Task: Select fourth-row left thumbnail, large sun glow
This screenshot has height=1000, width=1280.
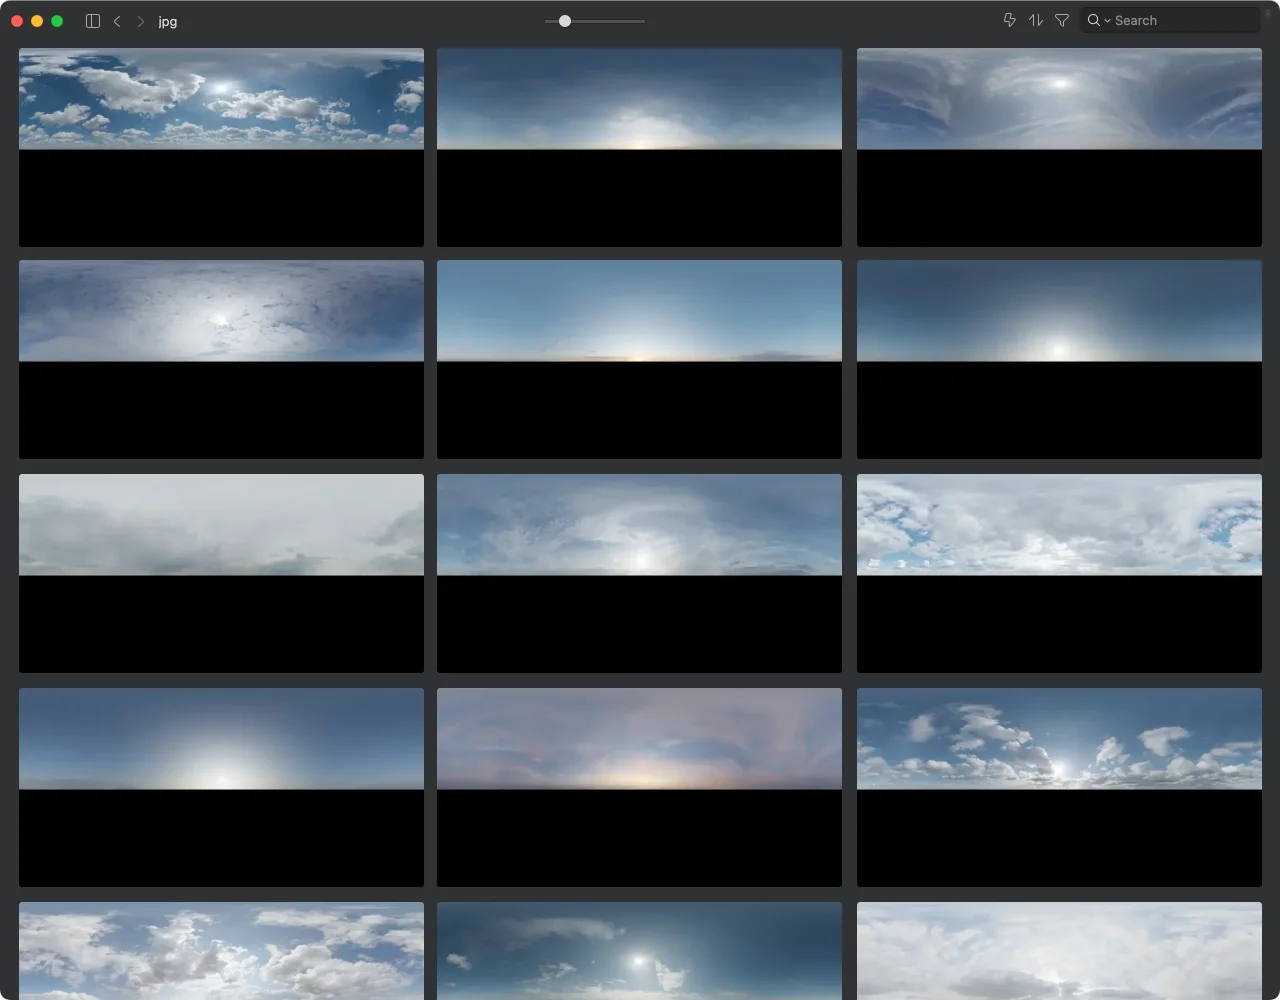Action: point(221,787)
